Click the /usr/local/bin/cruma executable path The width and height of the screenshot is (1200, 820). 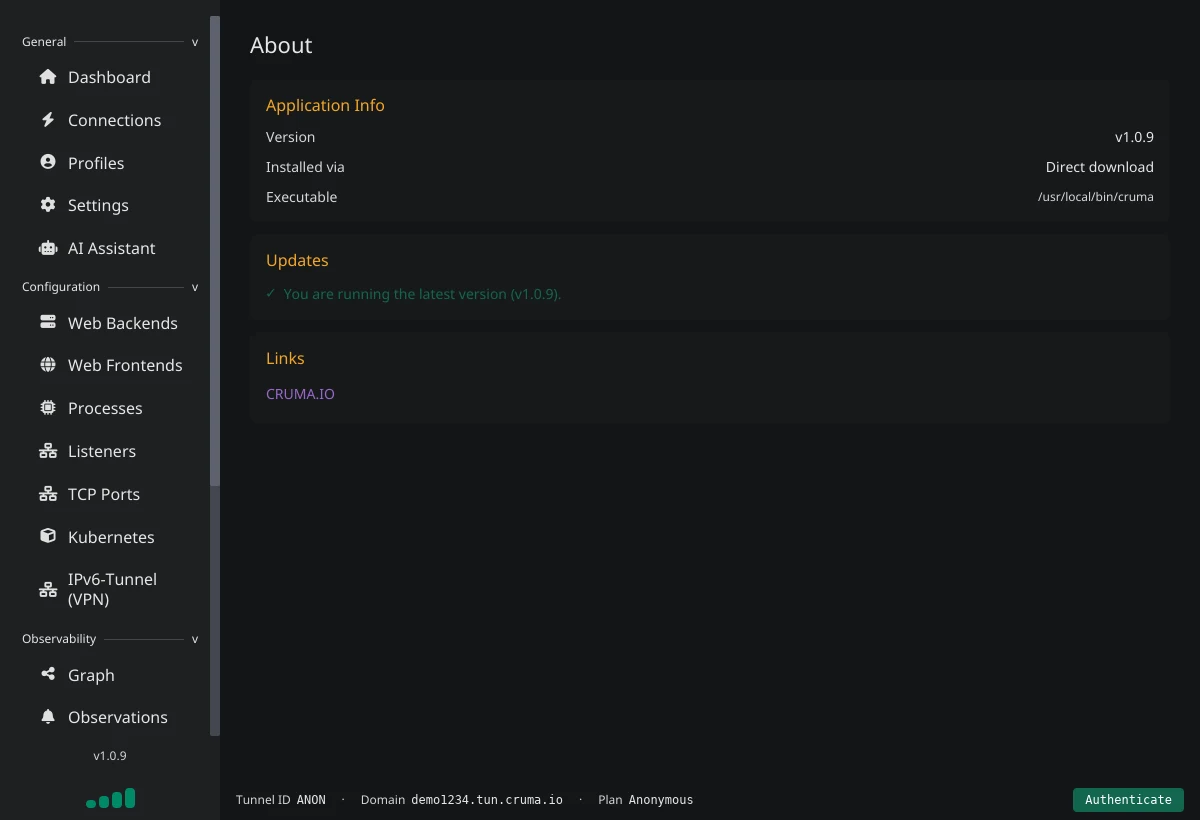tap(1096, 197)
